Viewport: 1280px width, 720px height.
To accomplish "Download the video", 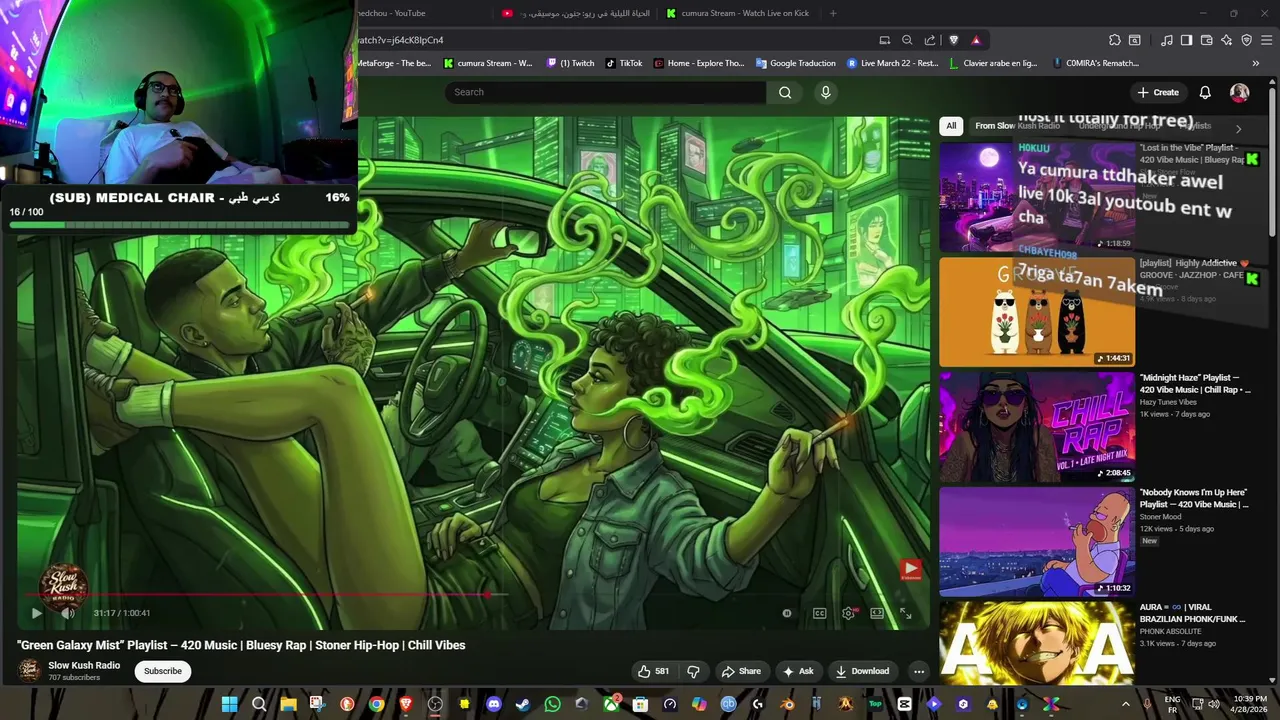I will tap(862, 671).
